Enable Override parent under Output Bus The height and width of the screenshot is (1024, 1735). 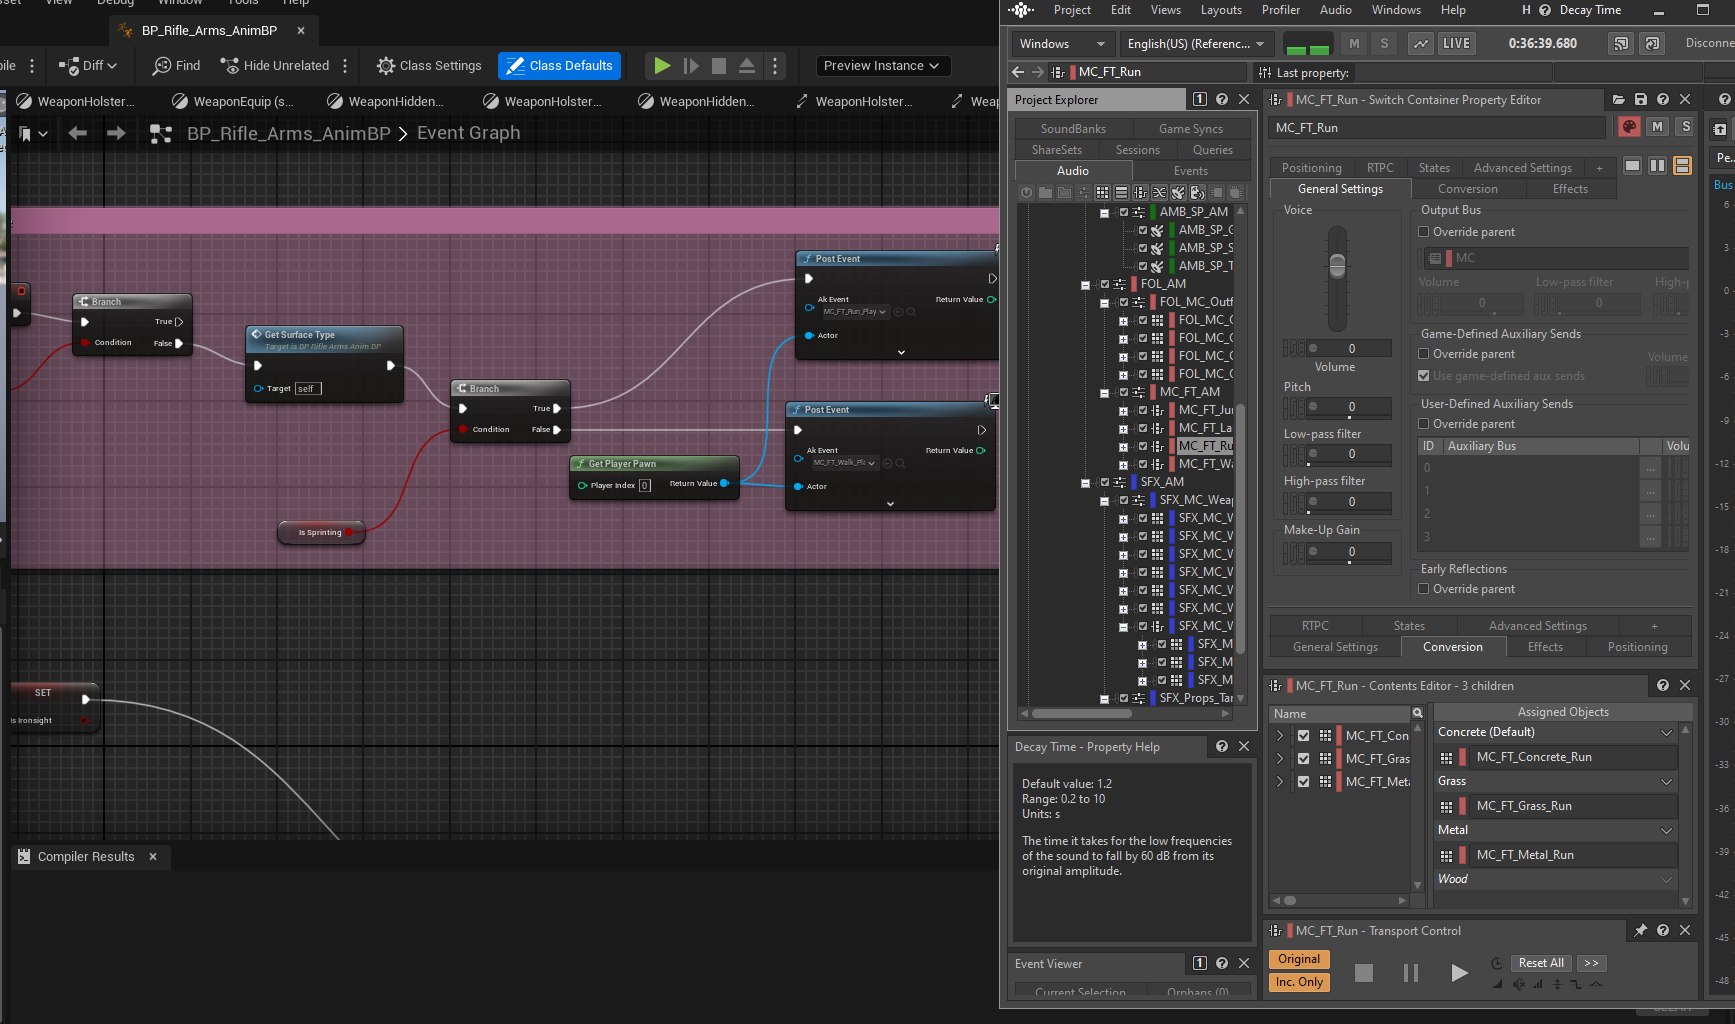1424,232
